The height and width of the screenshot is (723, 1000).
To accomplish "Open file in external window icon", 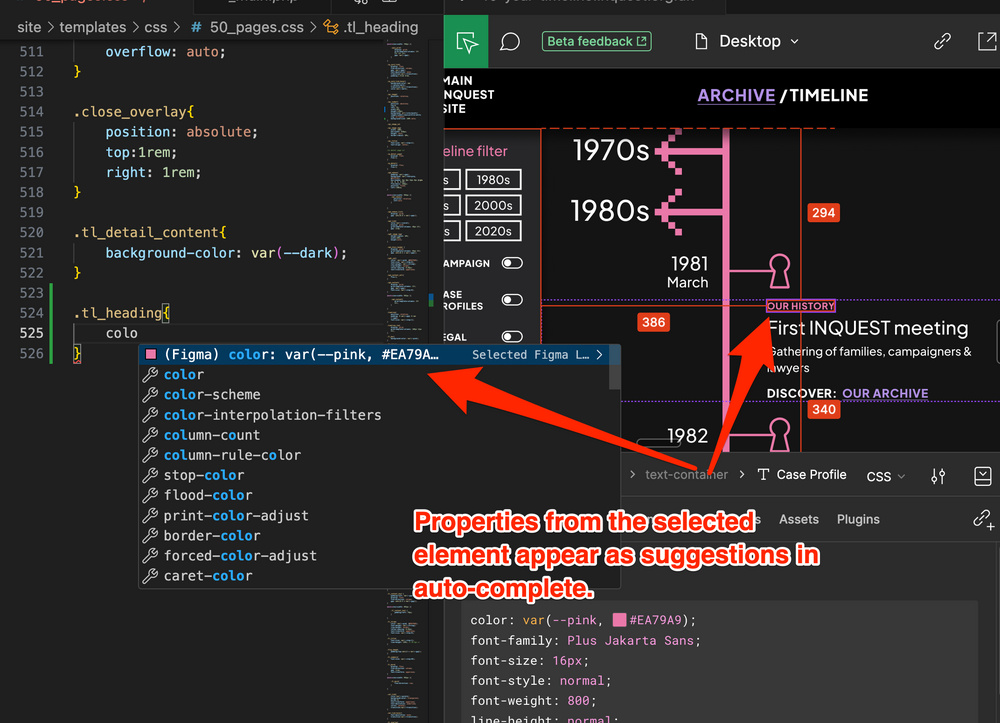I will coord(986,42).
